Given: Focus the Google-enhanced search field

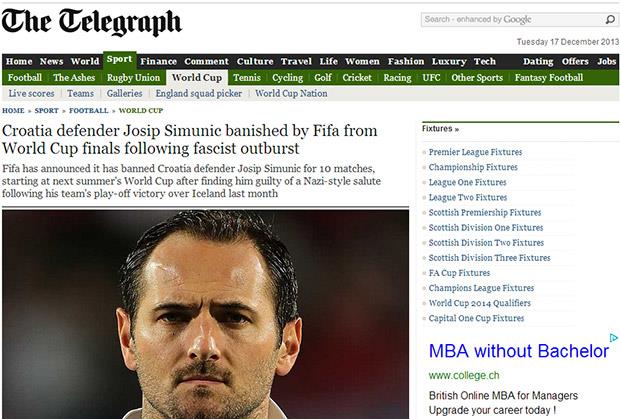Looking at the screenshot, I should pyautogui.click(x=512, y=19).
